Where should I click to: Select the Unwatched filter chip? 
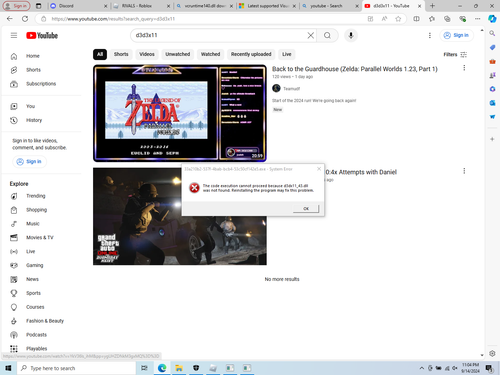click(178, 54)
